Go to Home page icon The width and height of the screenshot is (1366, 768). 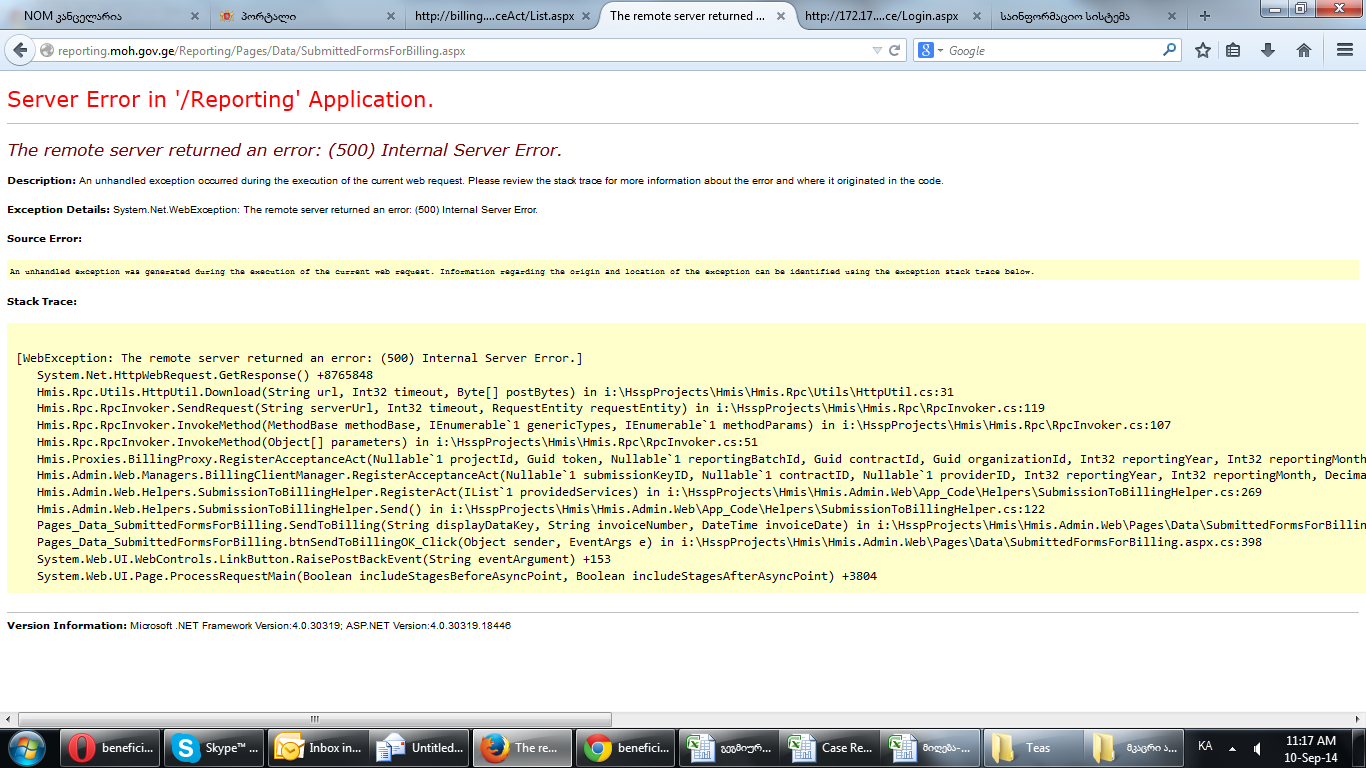tap(1304, 50)
